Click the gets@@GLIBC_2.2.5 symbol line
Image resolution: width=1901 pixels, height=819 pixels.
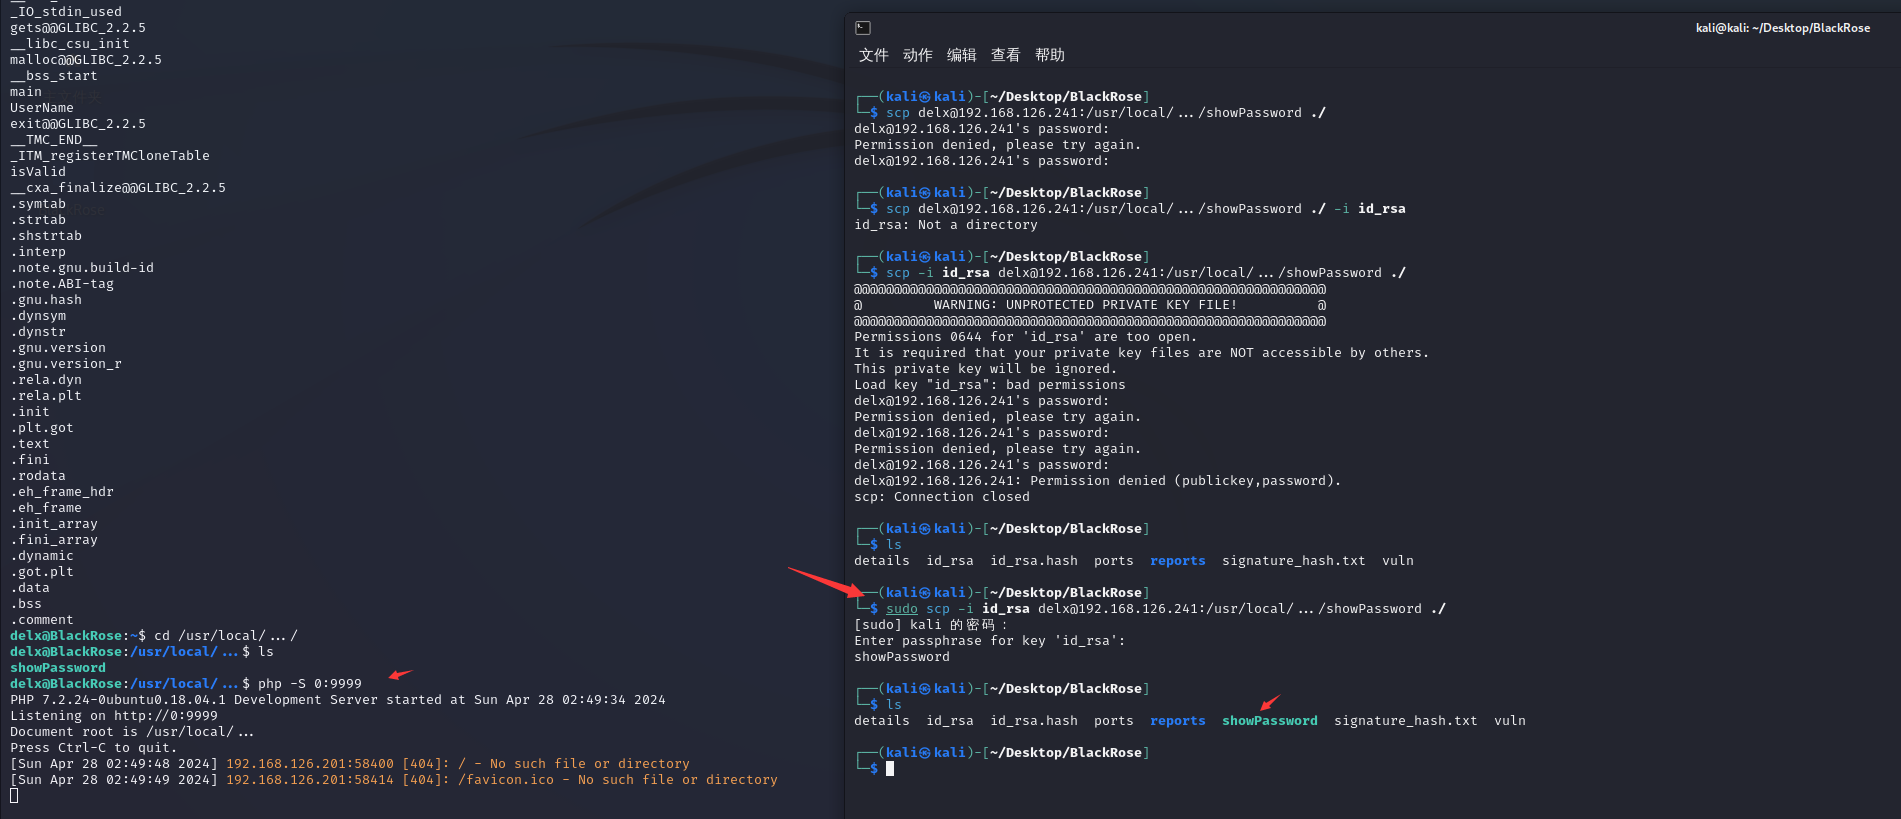pyautogui.click(x=78, y=28)
